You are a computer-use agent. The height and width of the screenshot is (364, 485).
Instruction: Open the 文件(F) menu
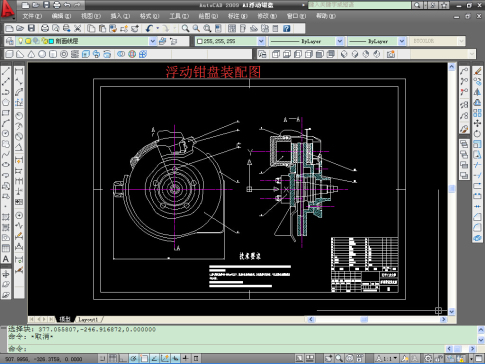pyautogui.click(x=32, y=16)
